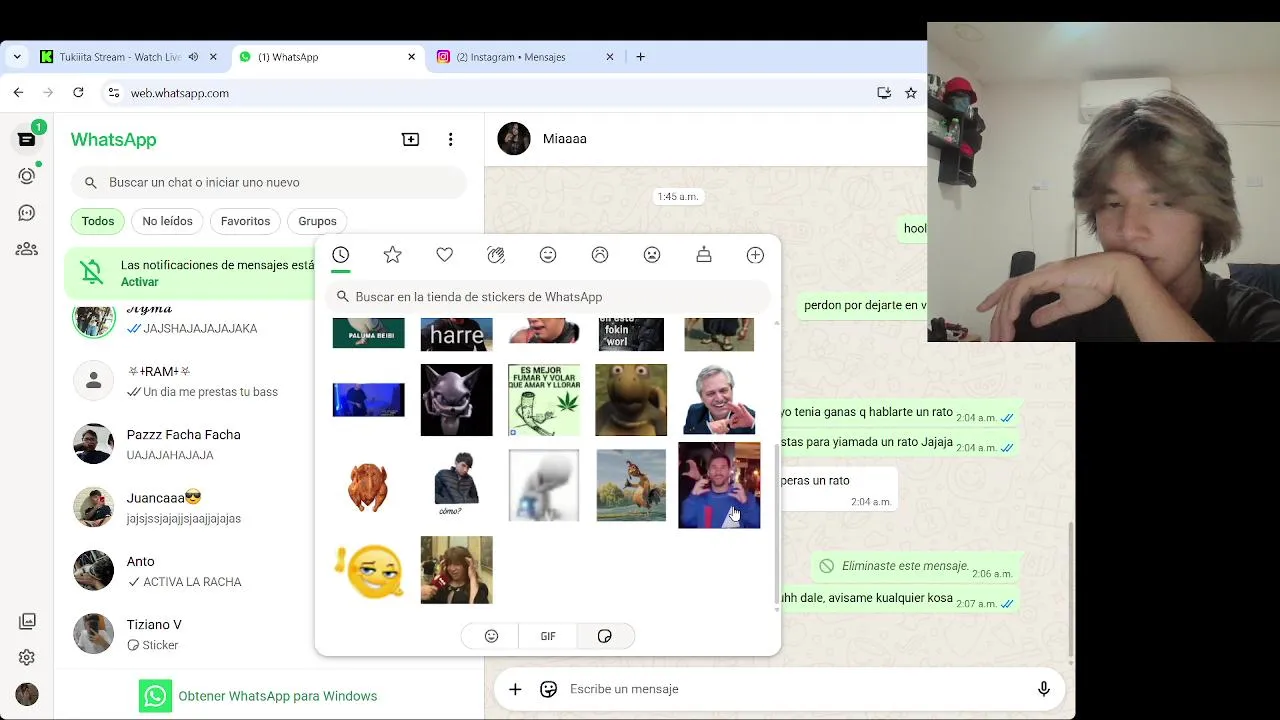
Task: Open the Status updates icon
Action: coord(27,176)
